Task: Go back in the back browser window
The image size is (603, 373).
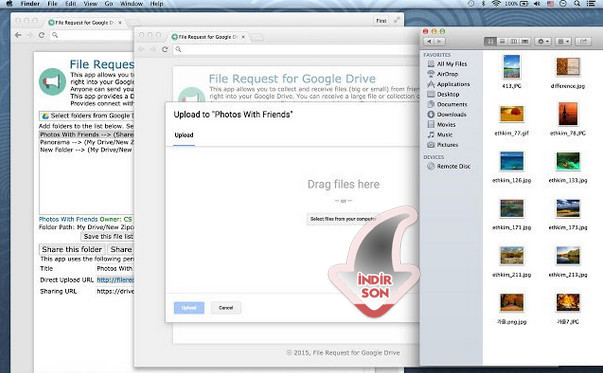Action: pos(18,35)
